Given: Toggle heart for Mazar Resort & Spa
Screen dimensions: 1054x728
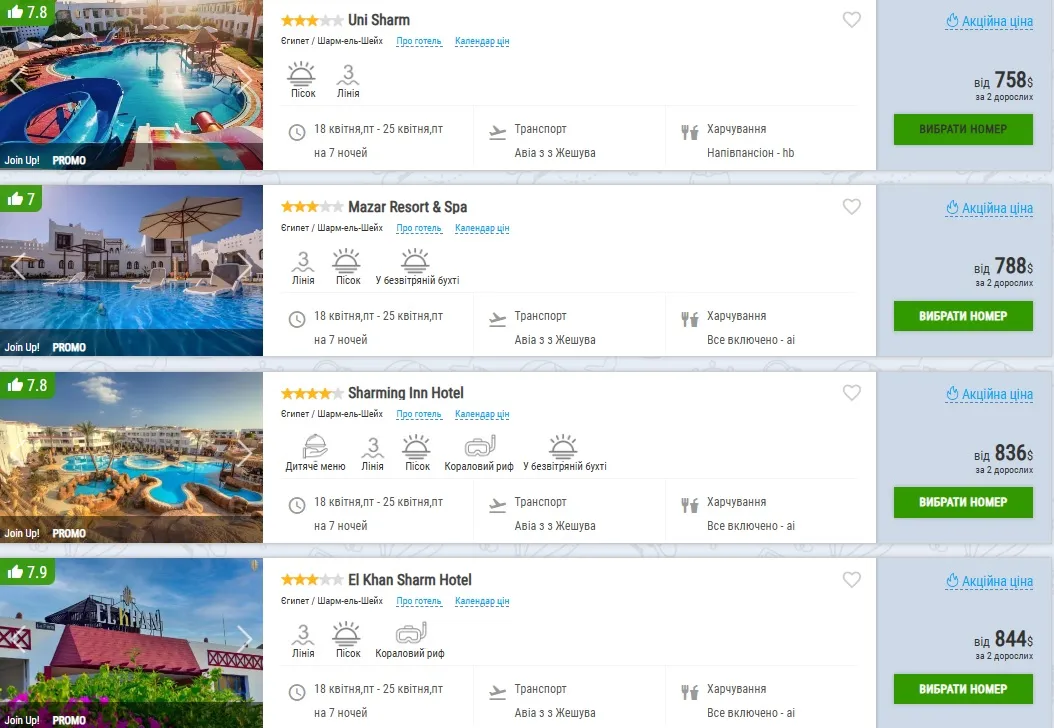Looking at the screenshot, I should (x=851, y=207).
